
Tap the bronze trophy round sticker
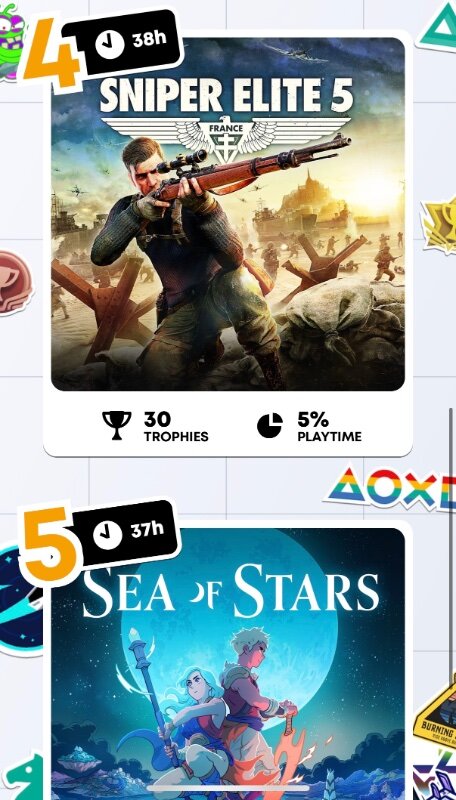click(x=14, y=283)
